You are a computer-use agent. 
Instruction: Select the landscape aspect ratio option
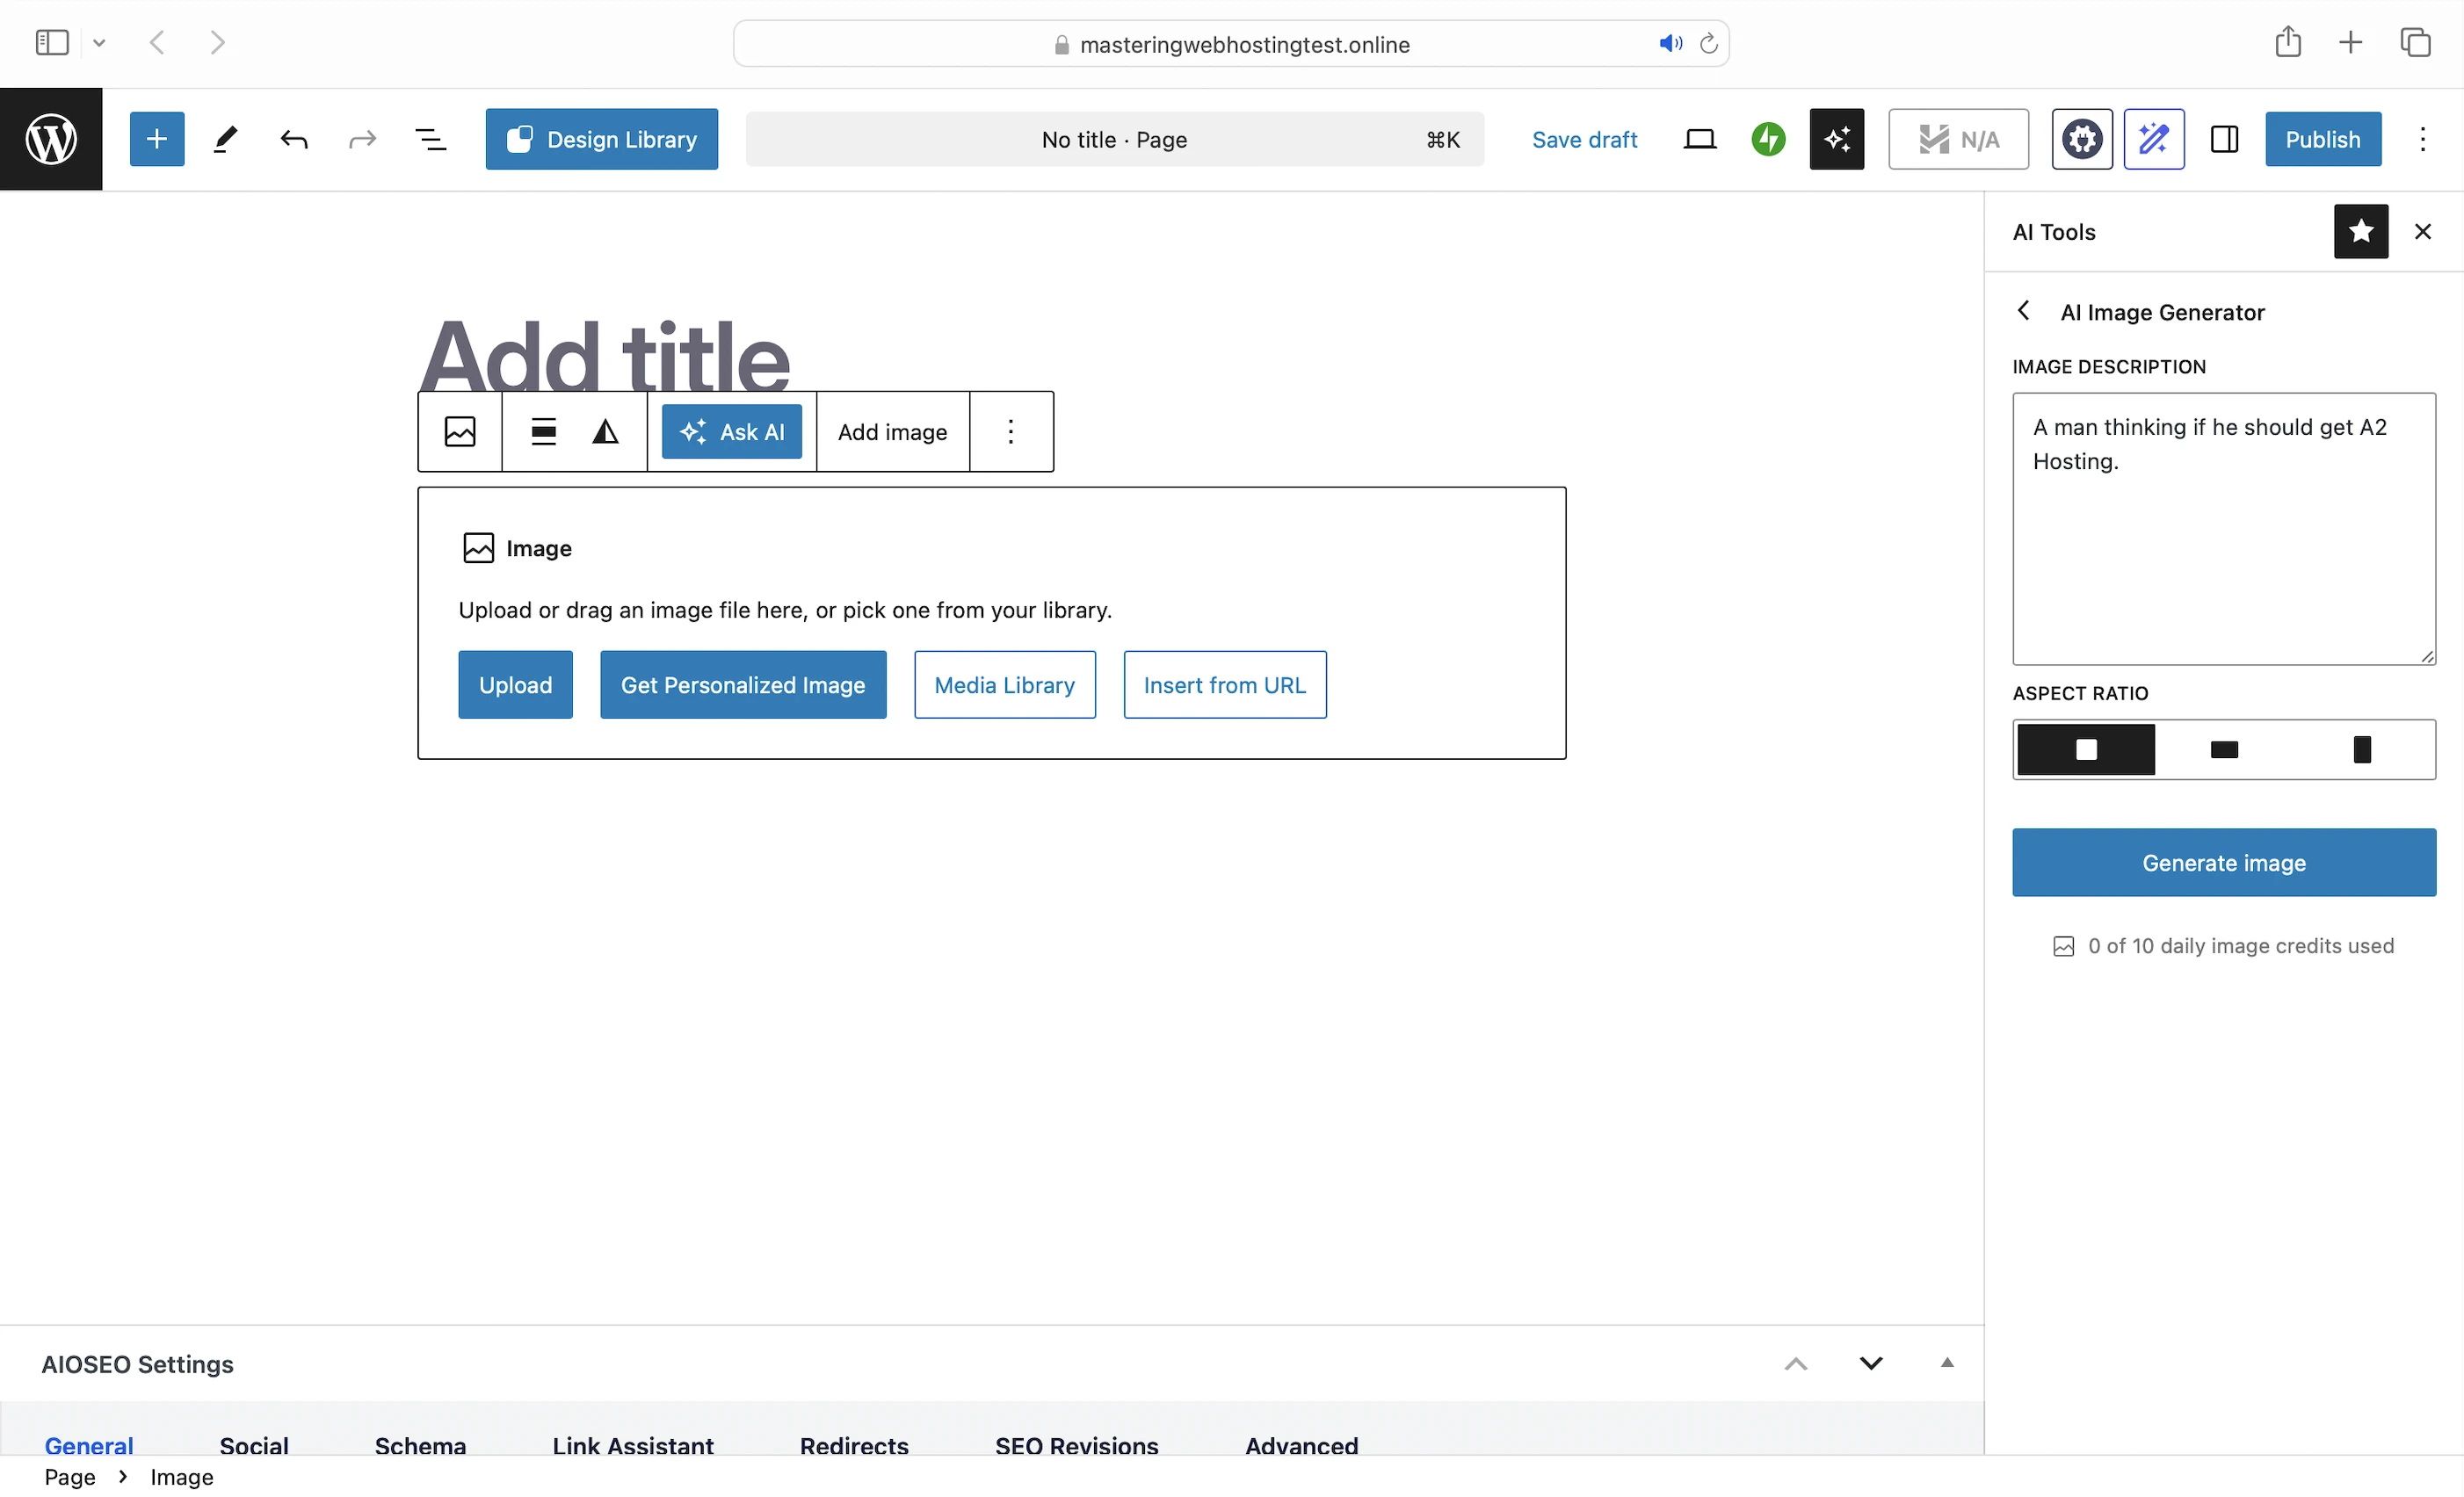click(x=2223, y=750)
